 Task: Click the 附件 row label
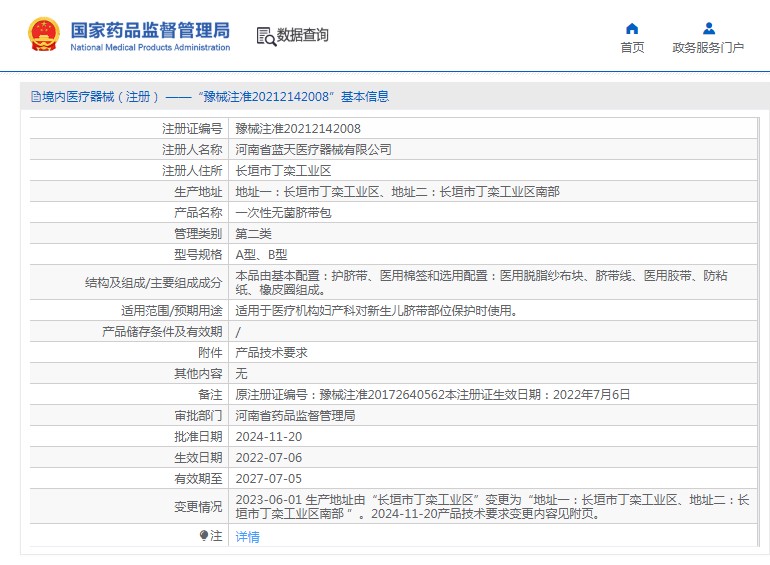pyautogui.click(x=210, y=353)
